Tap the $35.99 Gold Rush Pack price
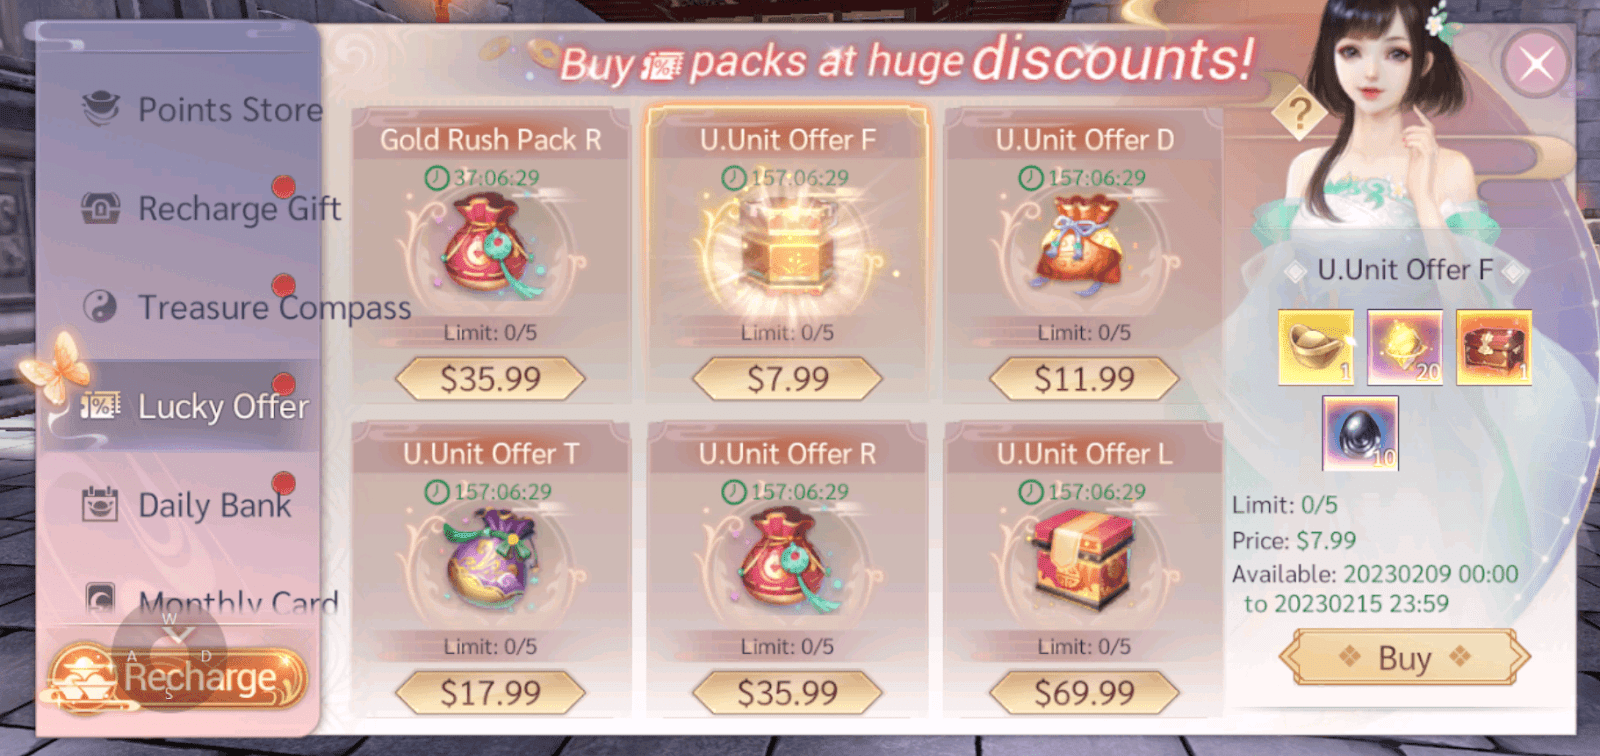Screen dimensions: 1600x756 click(490, 379)
